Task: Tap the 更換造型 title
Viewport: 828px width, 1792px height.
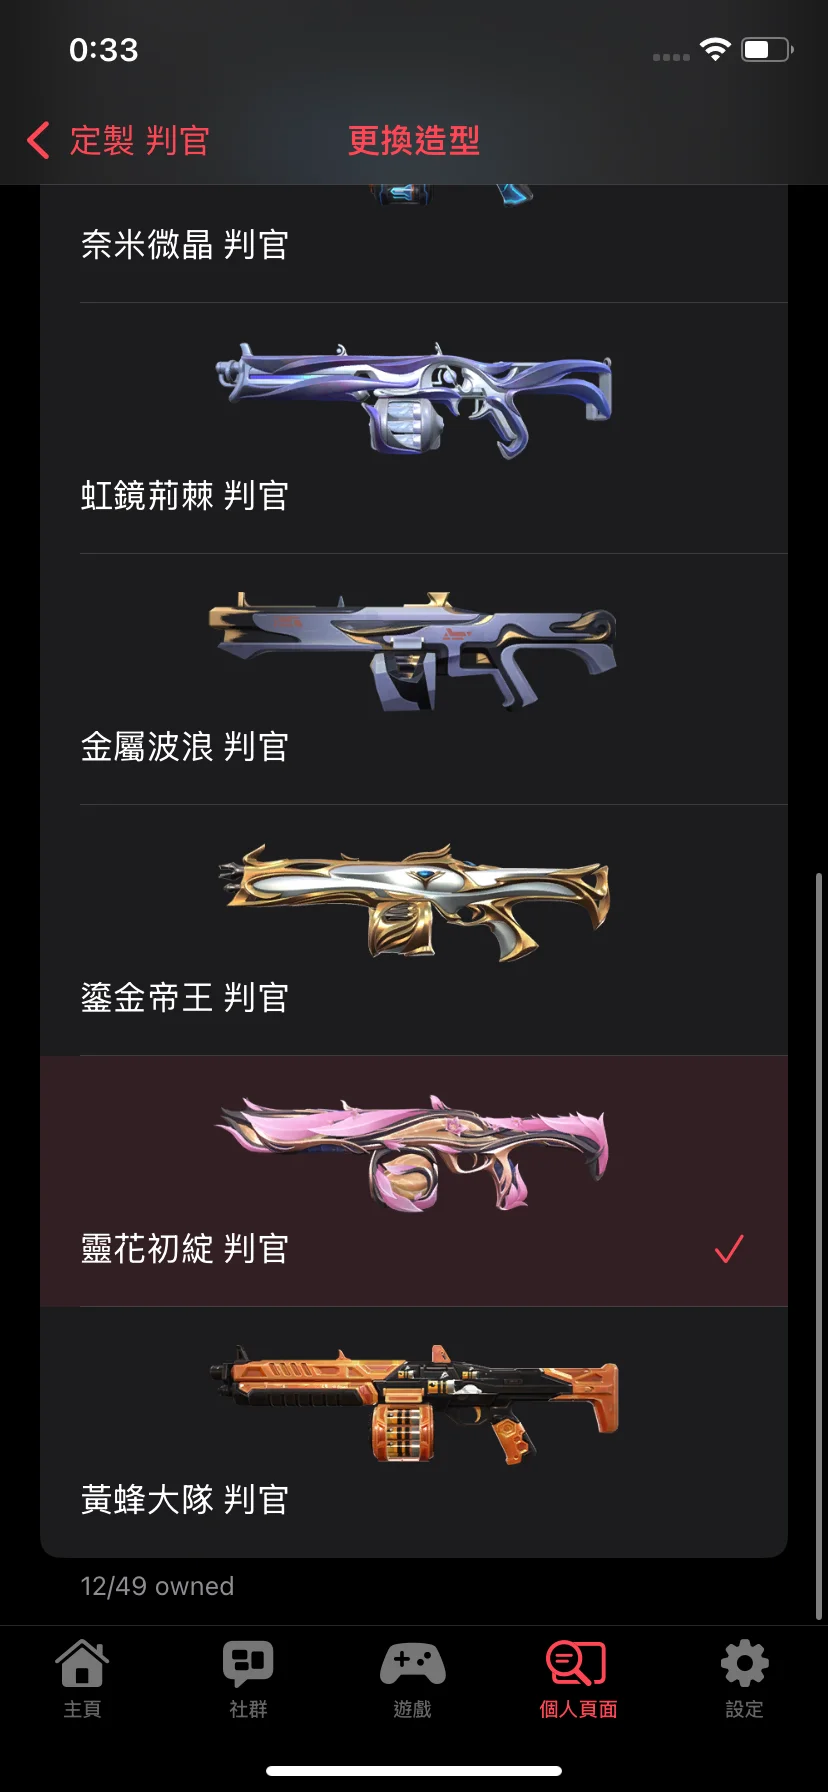Action: click(x=414, y=140)
